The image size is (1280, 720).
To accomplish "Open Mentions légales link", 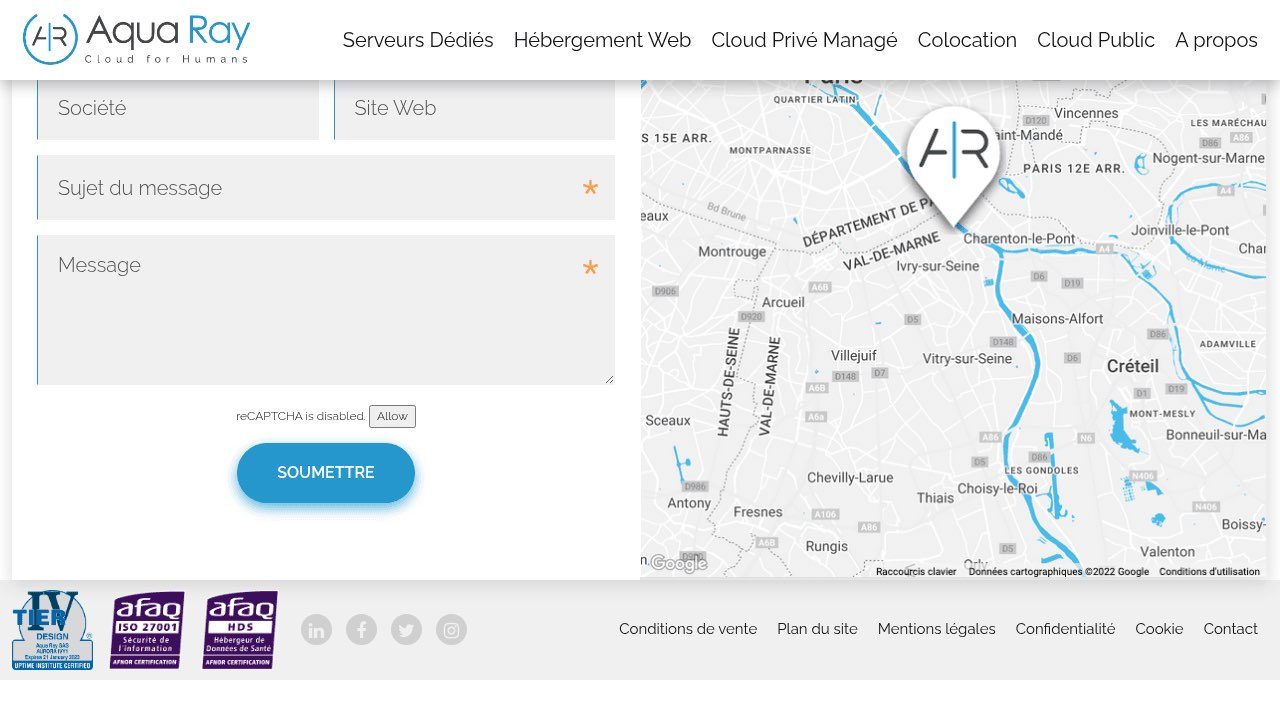I will coord(937,629).
